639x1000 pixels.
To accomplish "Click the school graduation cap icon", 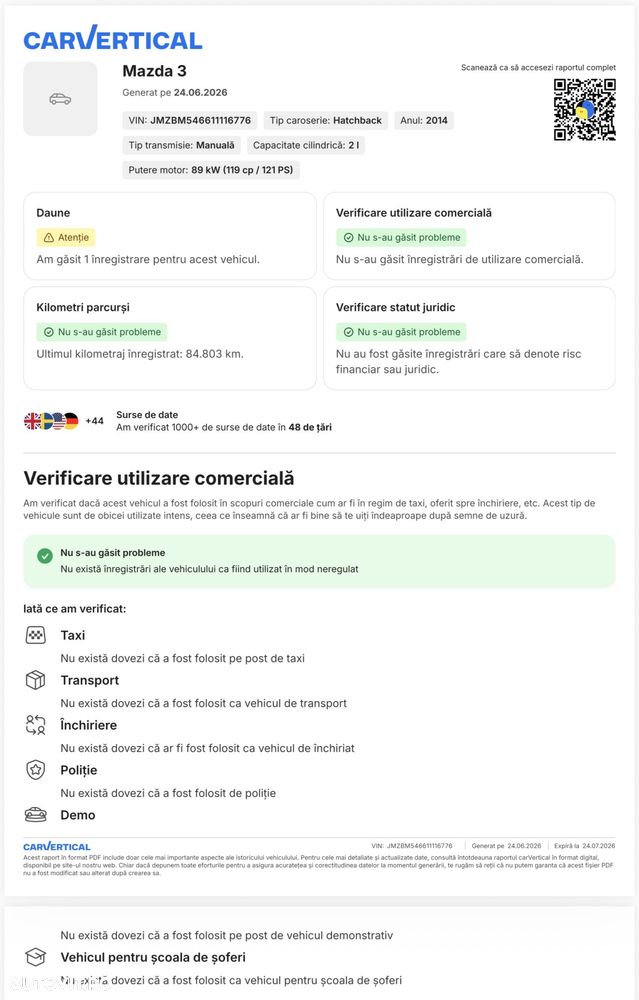I will click(36, 957).
